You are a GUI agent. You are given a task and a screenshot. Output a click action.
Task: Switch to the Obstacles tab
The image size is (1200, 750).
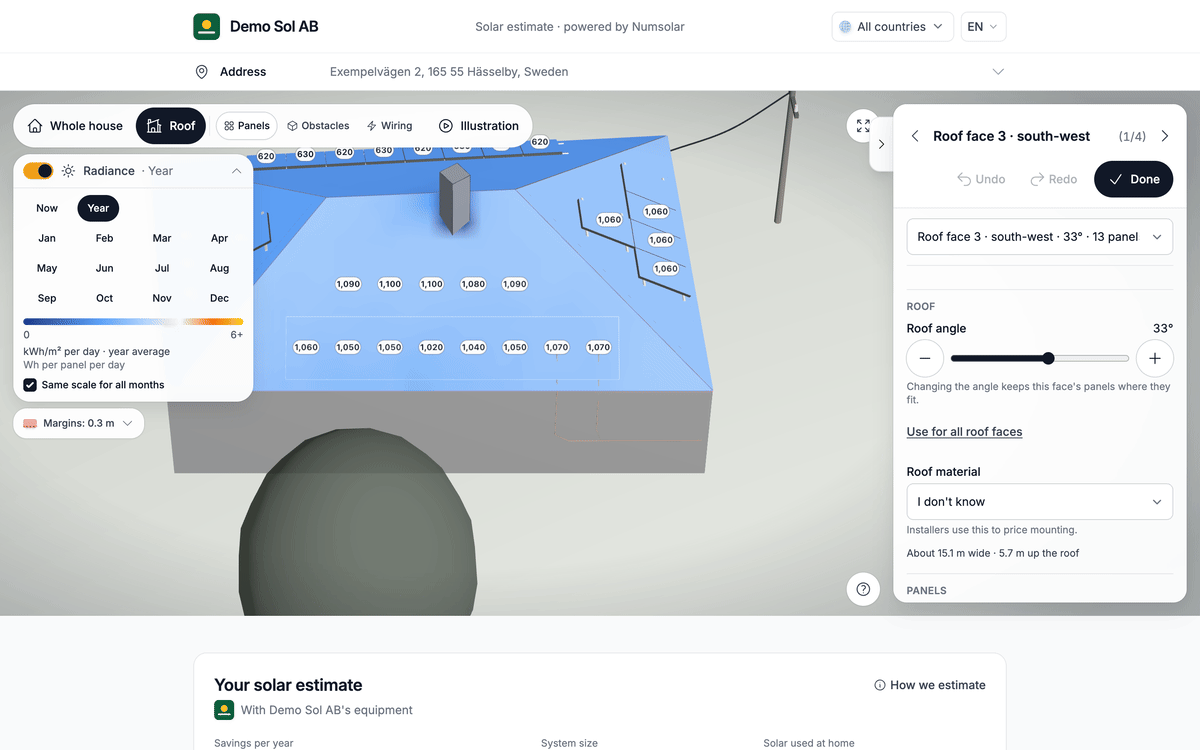coord(318,126)
